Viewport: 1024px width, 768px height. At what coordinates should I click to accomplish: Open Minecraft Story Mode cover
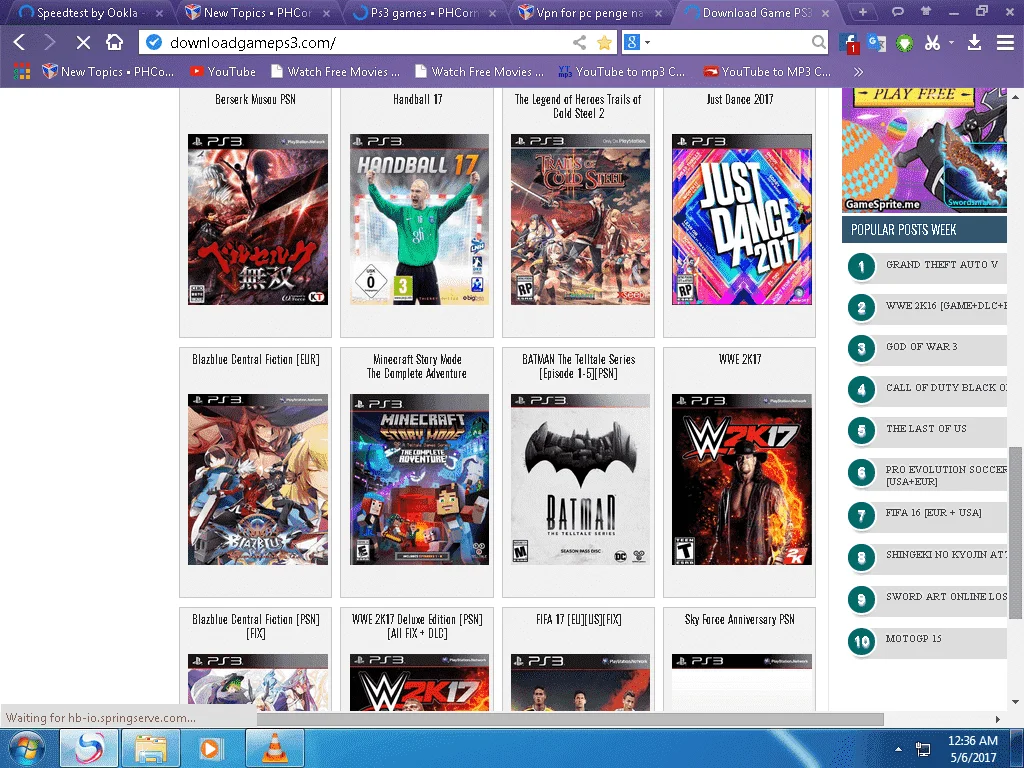419,479
